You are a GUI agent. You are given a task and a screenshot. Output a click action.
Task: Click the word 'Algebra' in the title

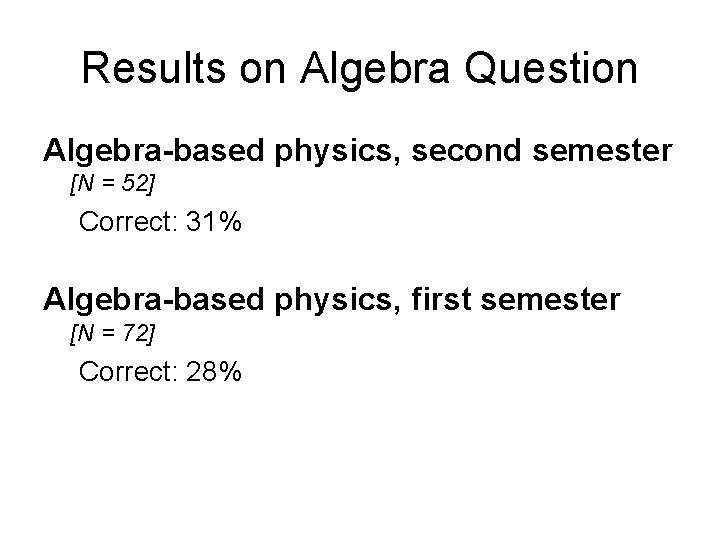point(375,70)
